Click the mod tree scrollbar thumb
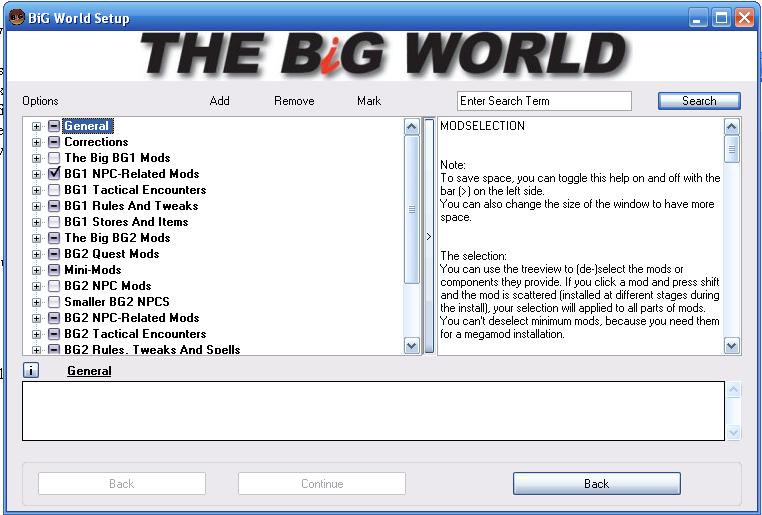 [x=412, y=209]
